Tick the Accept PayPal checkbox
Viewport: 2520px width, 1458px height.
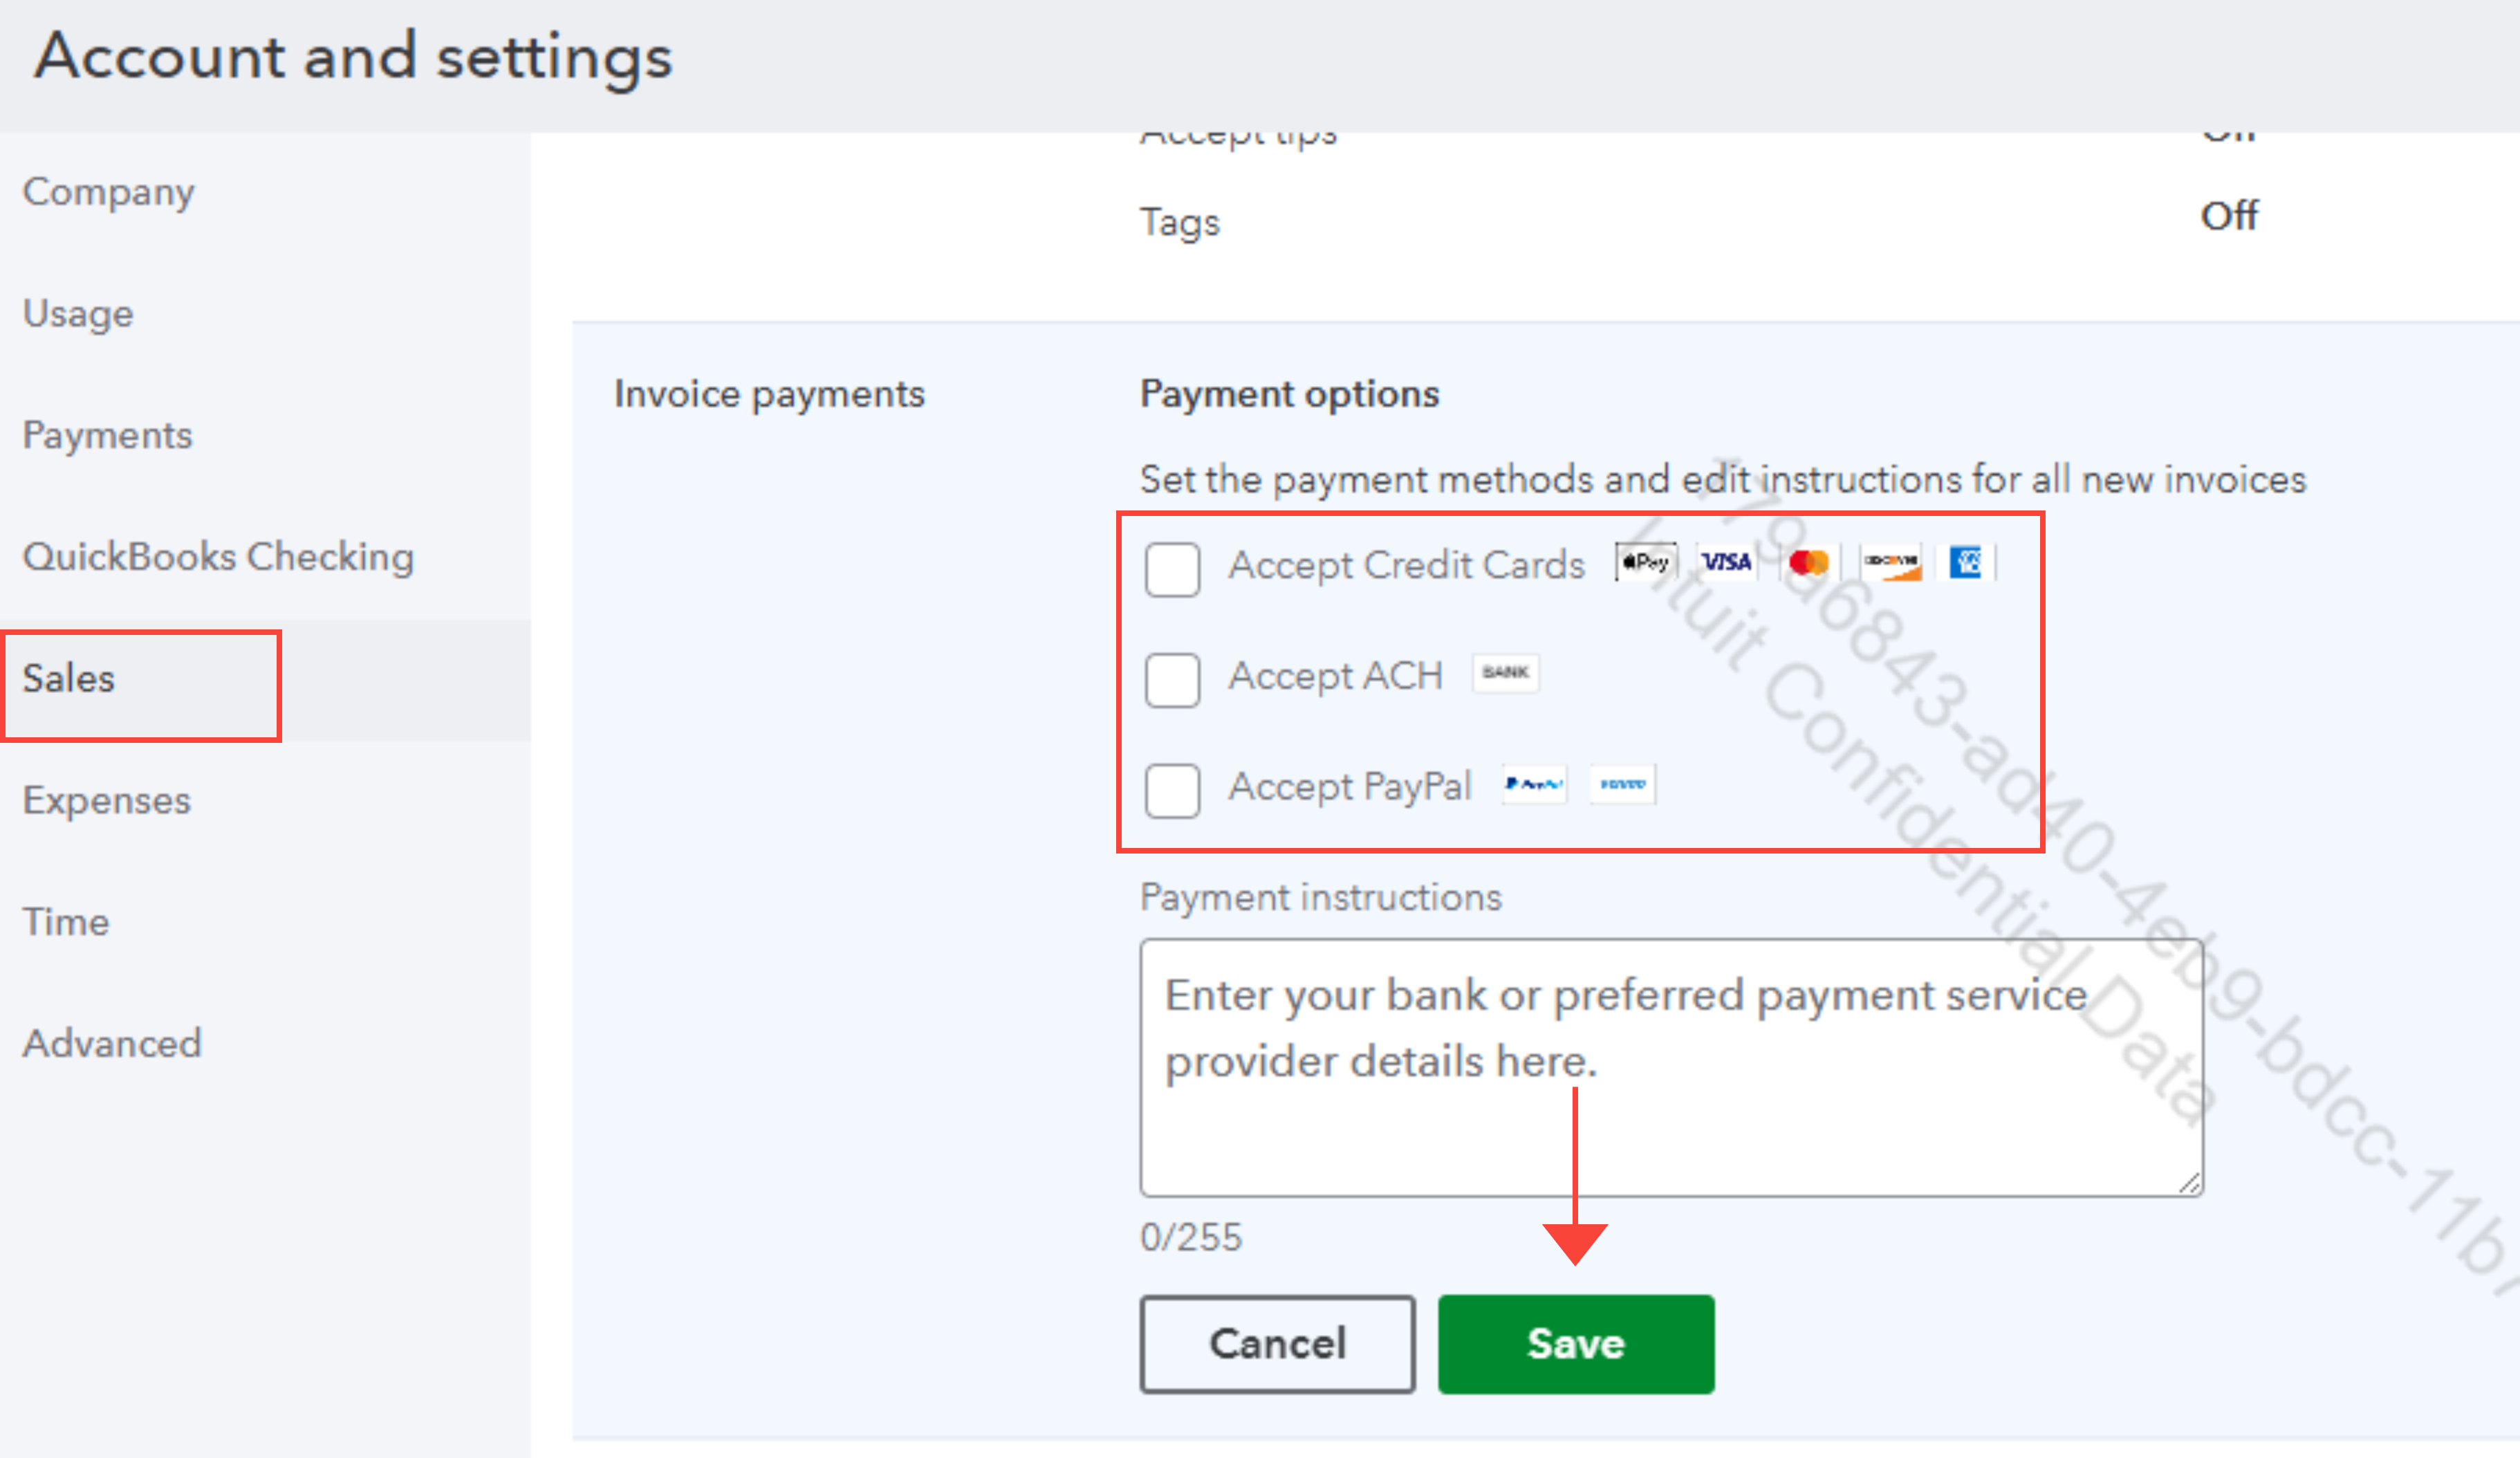[1172, 791]
